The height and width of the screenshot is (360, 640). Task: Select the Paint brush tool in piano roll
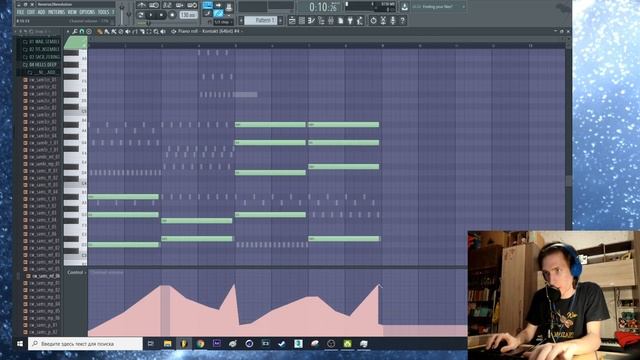click(x=107, y=31)
